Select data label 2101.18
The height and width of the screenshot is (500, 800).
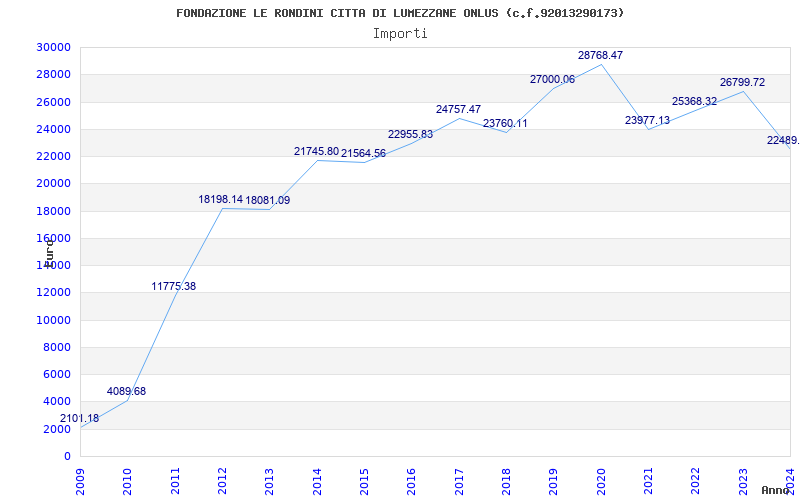[80, 418]
